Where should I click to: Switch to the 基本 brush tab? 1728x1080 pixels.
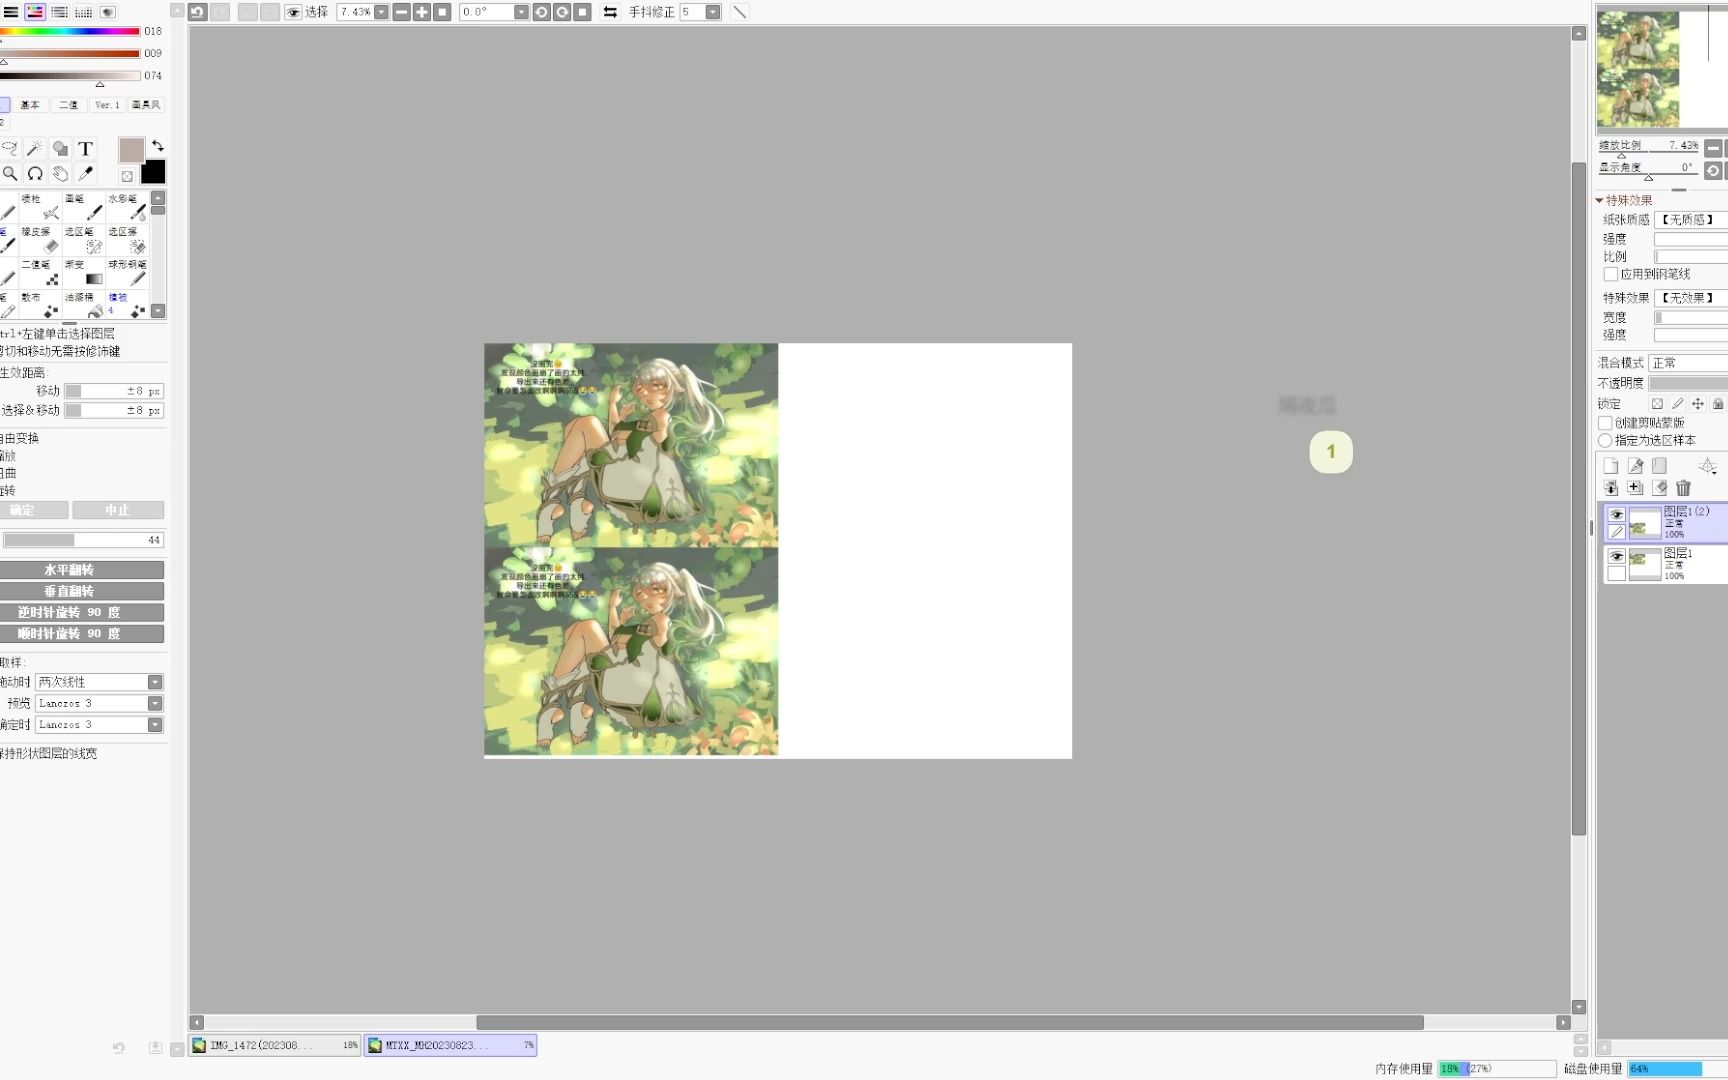tap(30, 105)
